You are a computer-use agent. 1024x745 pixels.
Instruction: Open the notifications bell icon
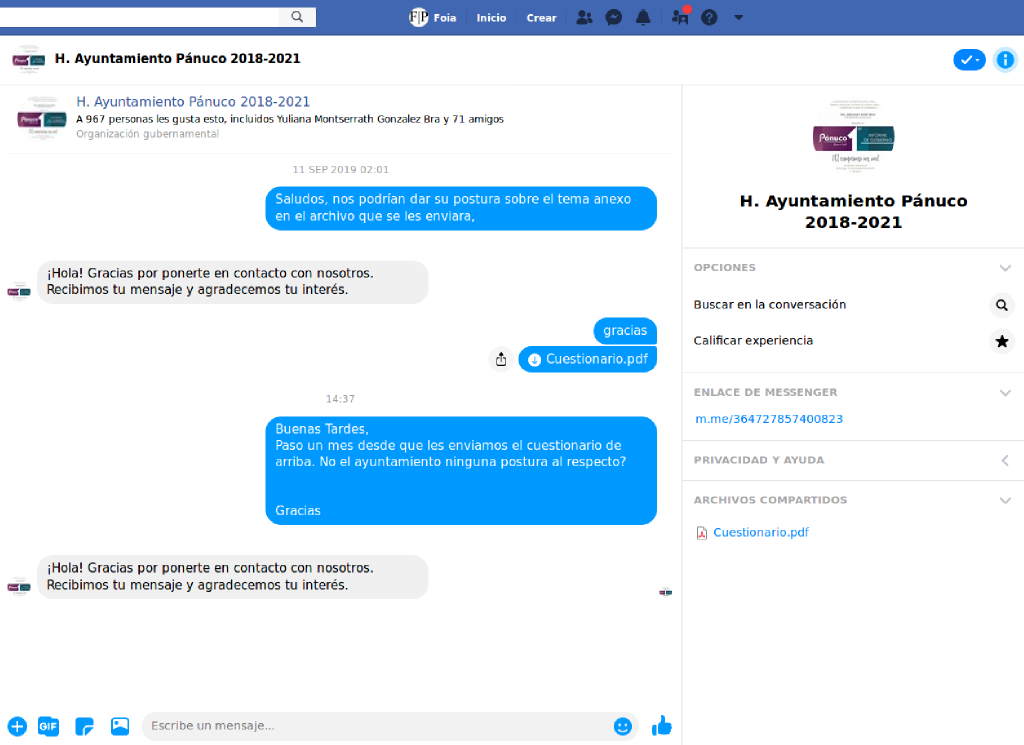tap(643, 18)
